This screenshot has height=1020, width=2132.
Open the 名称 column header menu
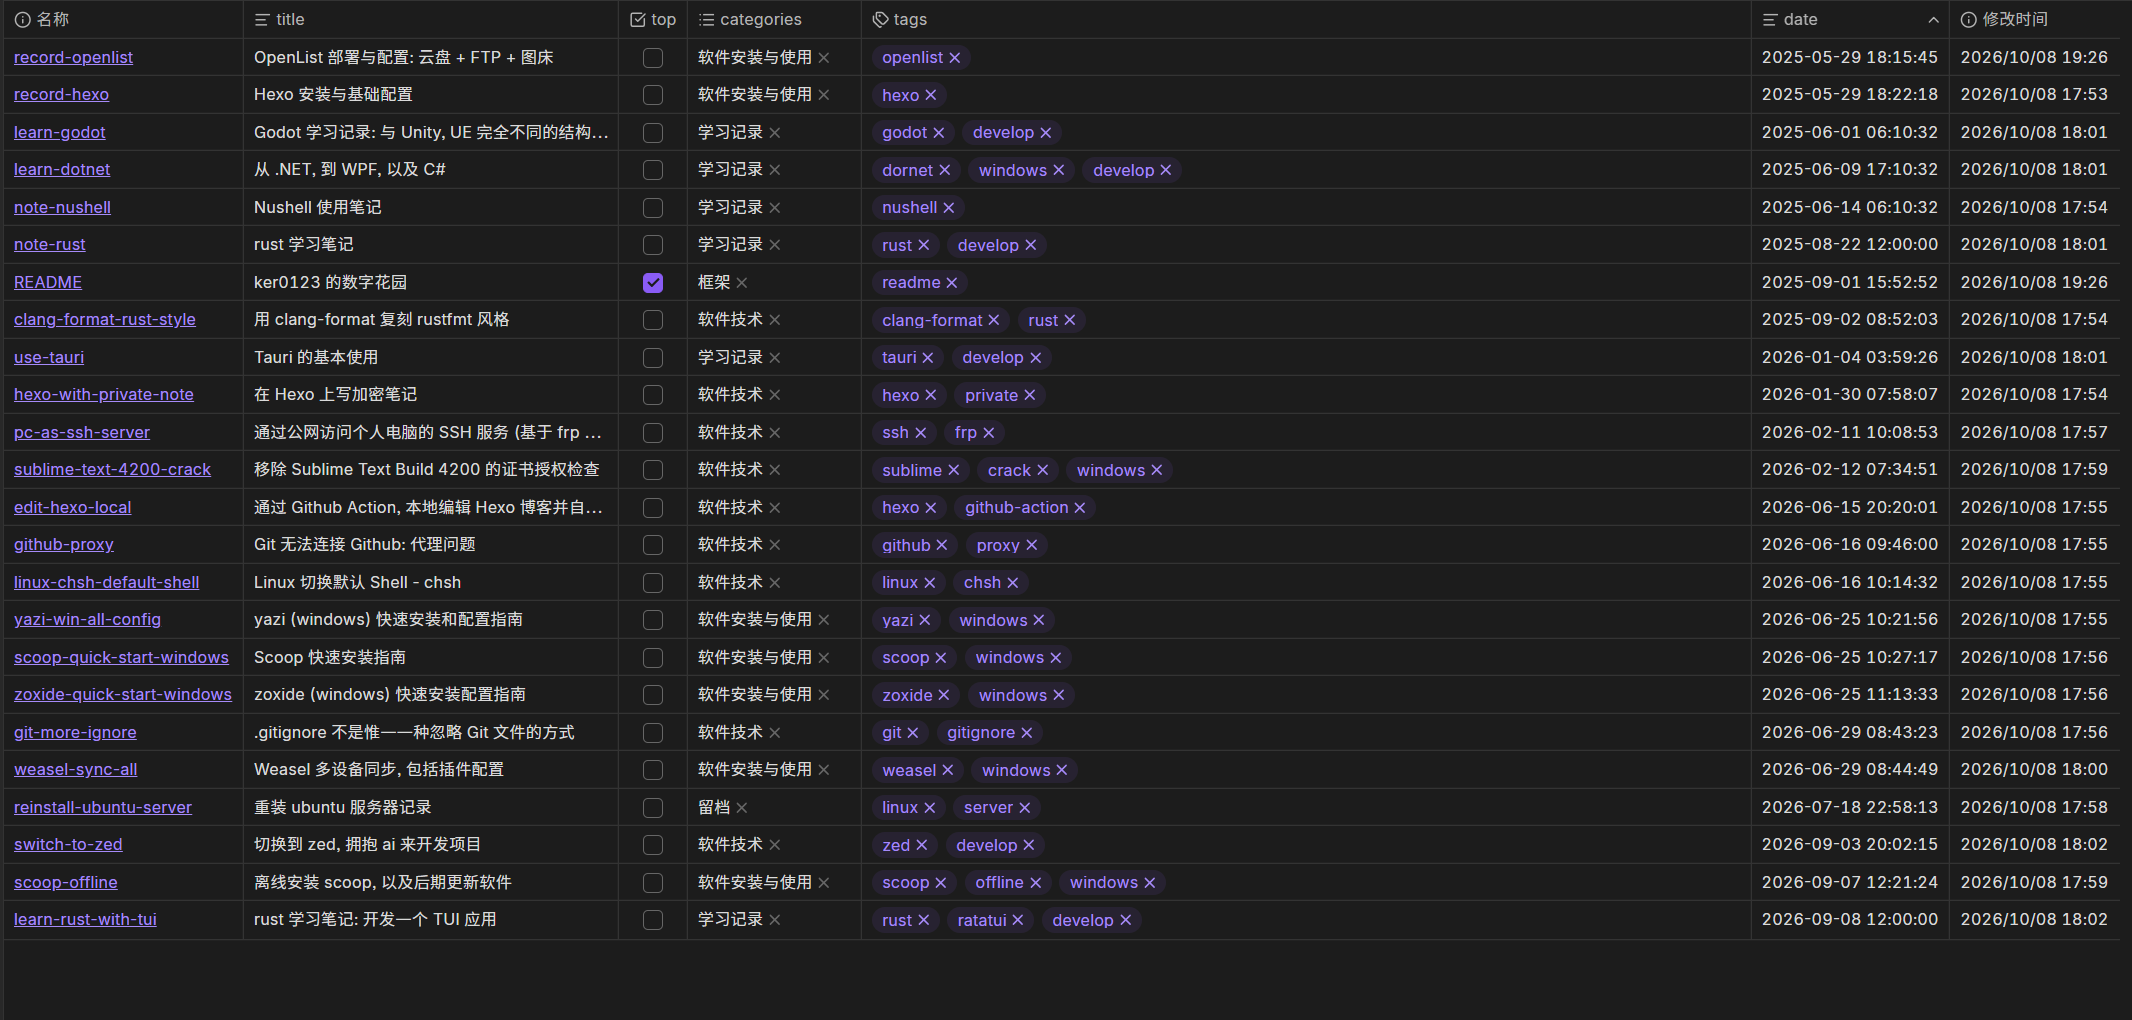tap(123, 19)
